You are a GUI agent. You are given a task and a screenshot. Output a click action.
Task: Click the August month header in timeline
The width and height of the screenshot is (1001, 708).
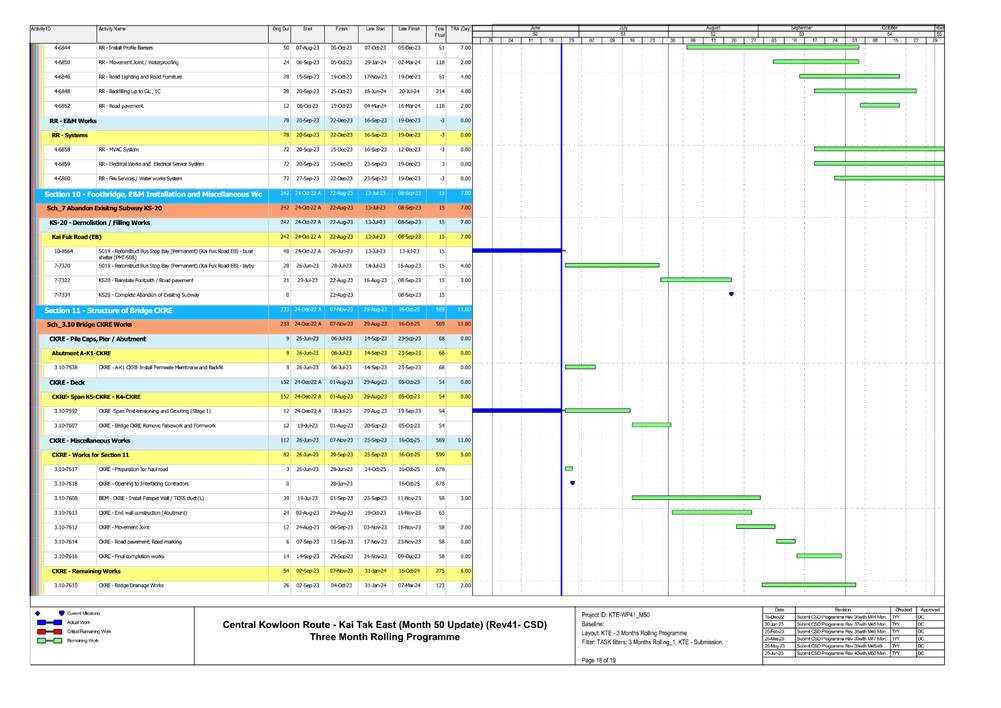[x=713, y=27]
